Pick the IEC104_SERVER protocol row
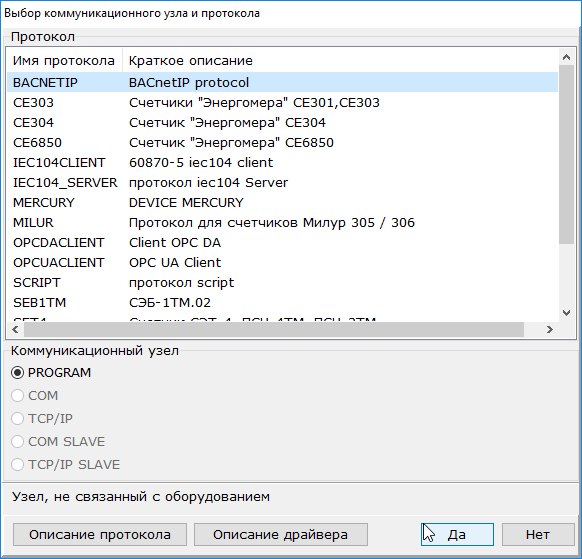The height and width of the screenshot is (559, 582). 282,183
